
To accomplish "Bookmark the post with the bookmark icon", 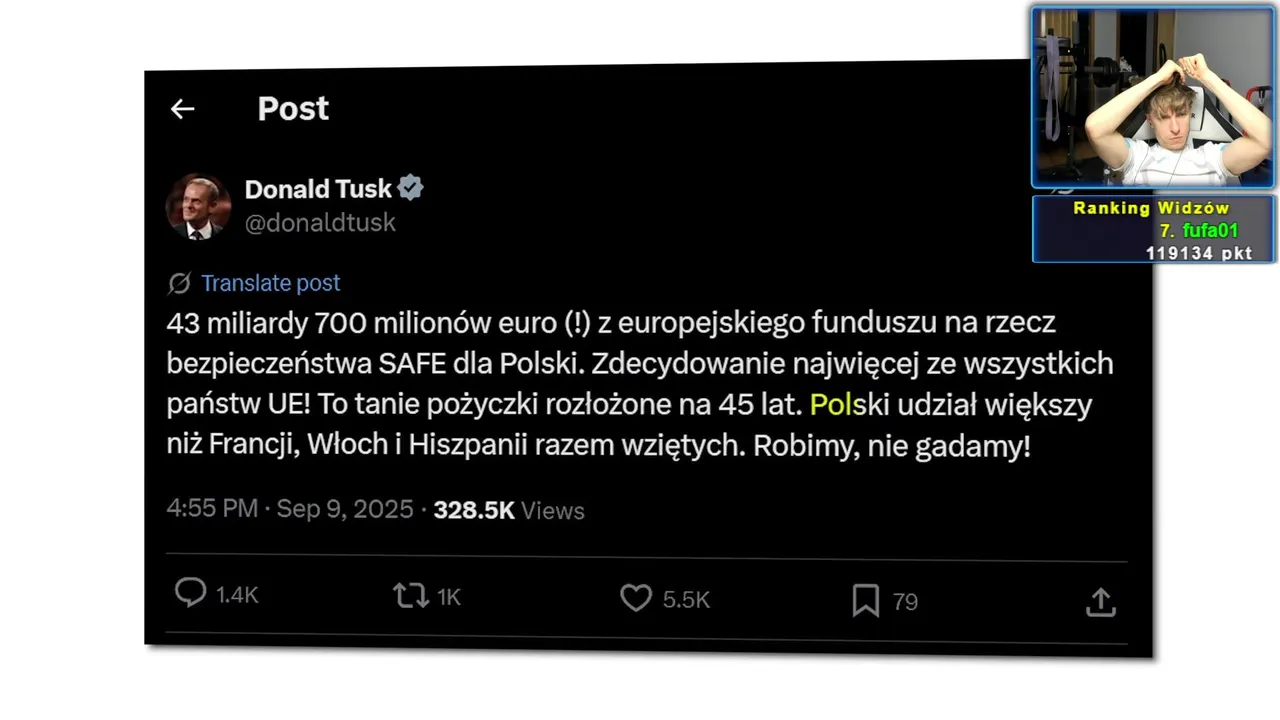I will [865, 600].
